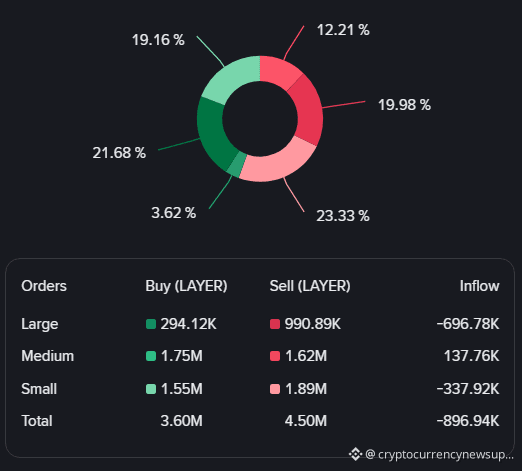This screenshot has width=522, height=471.
Task: Click the Inflow column header
Action: point(479,286)
